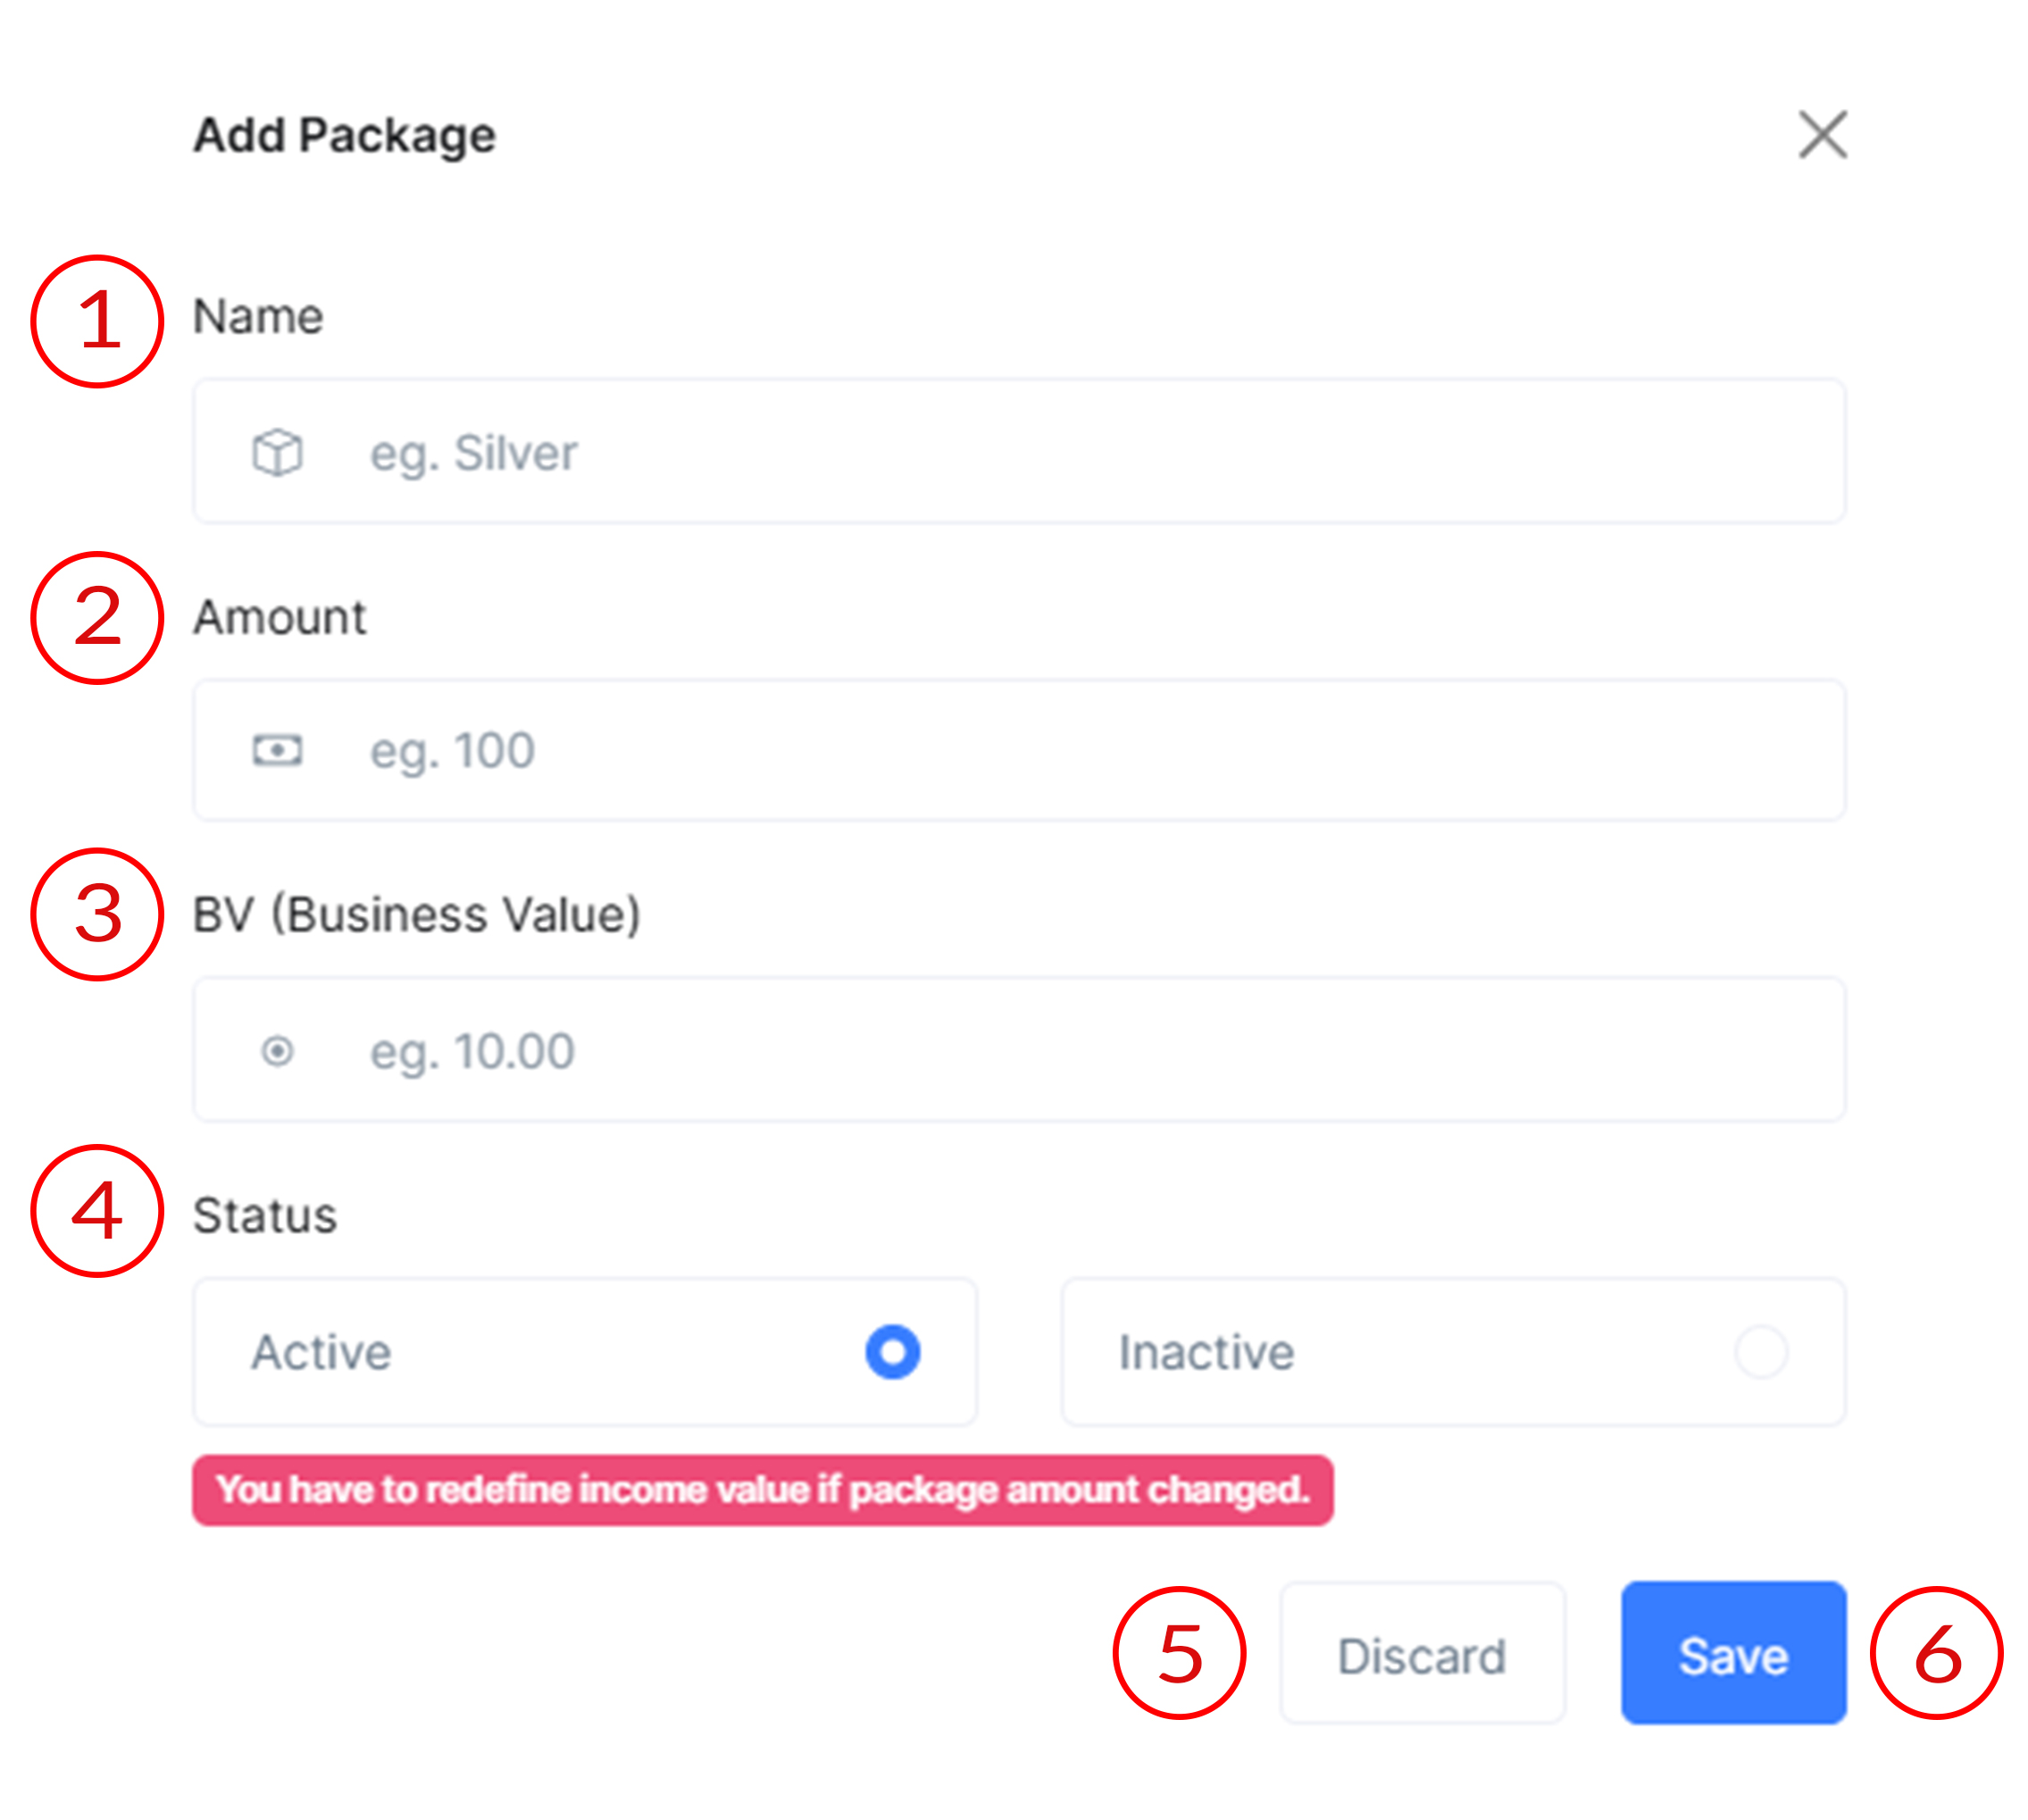The width and height of the screenshot is (2028, 1820).
Task: Click the red circled number 4 marker
Action: [97, 1211]
